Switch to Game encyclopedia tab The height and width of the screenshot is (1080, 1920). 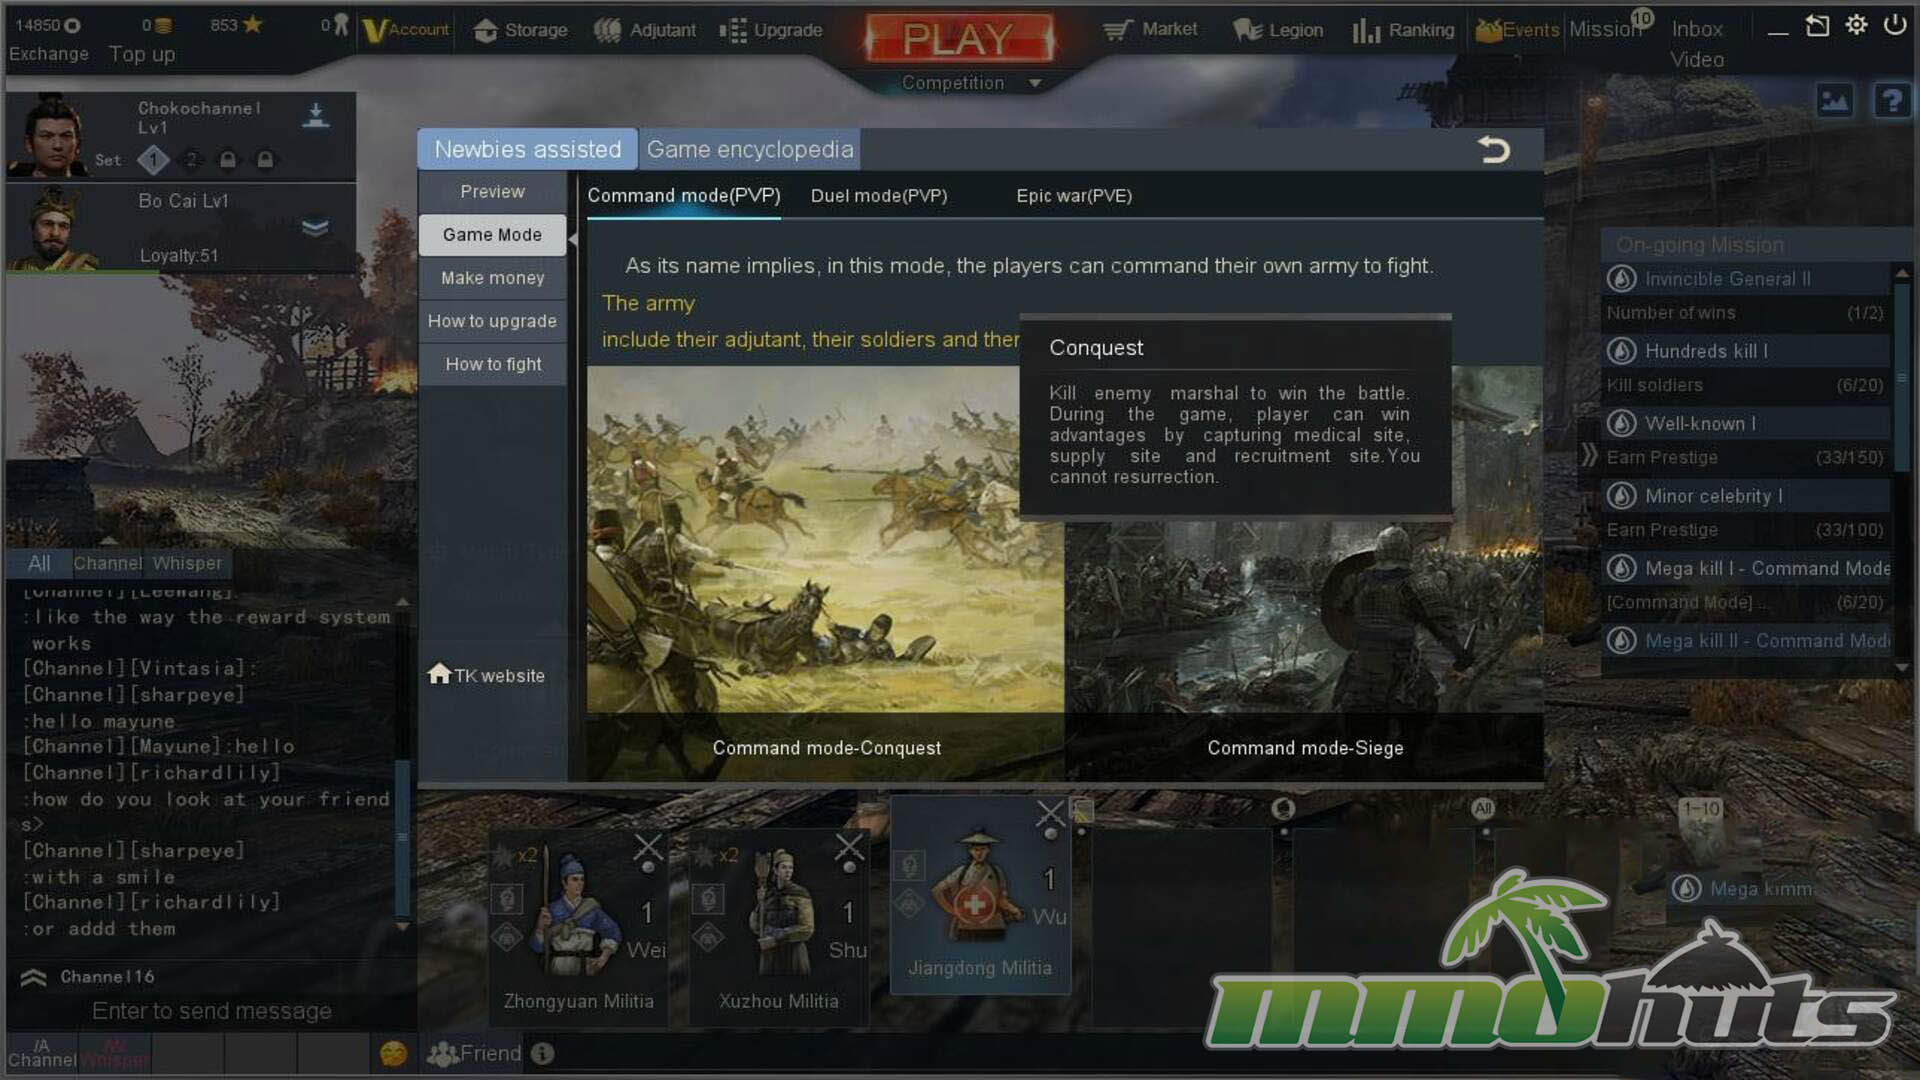coord(749,150)
